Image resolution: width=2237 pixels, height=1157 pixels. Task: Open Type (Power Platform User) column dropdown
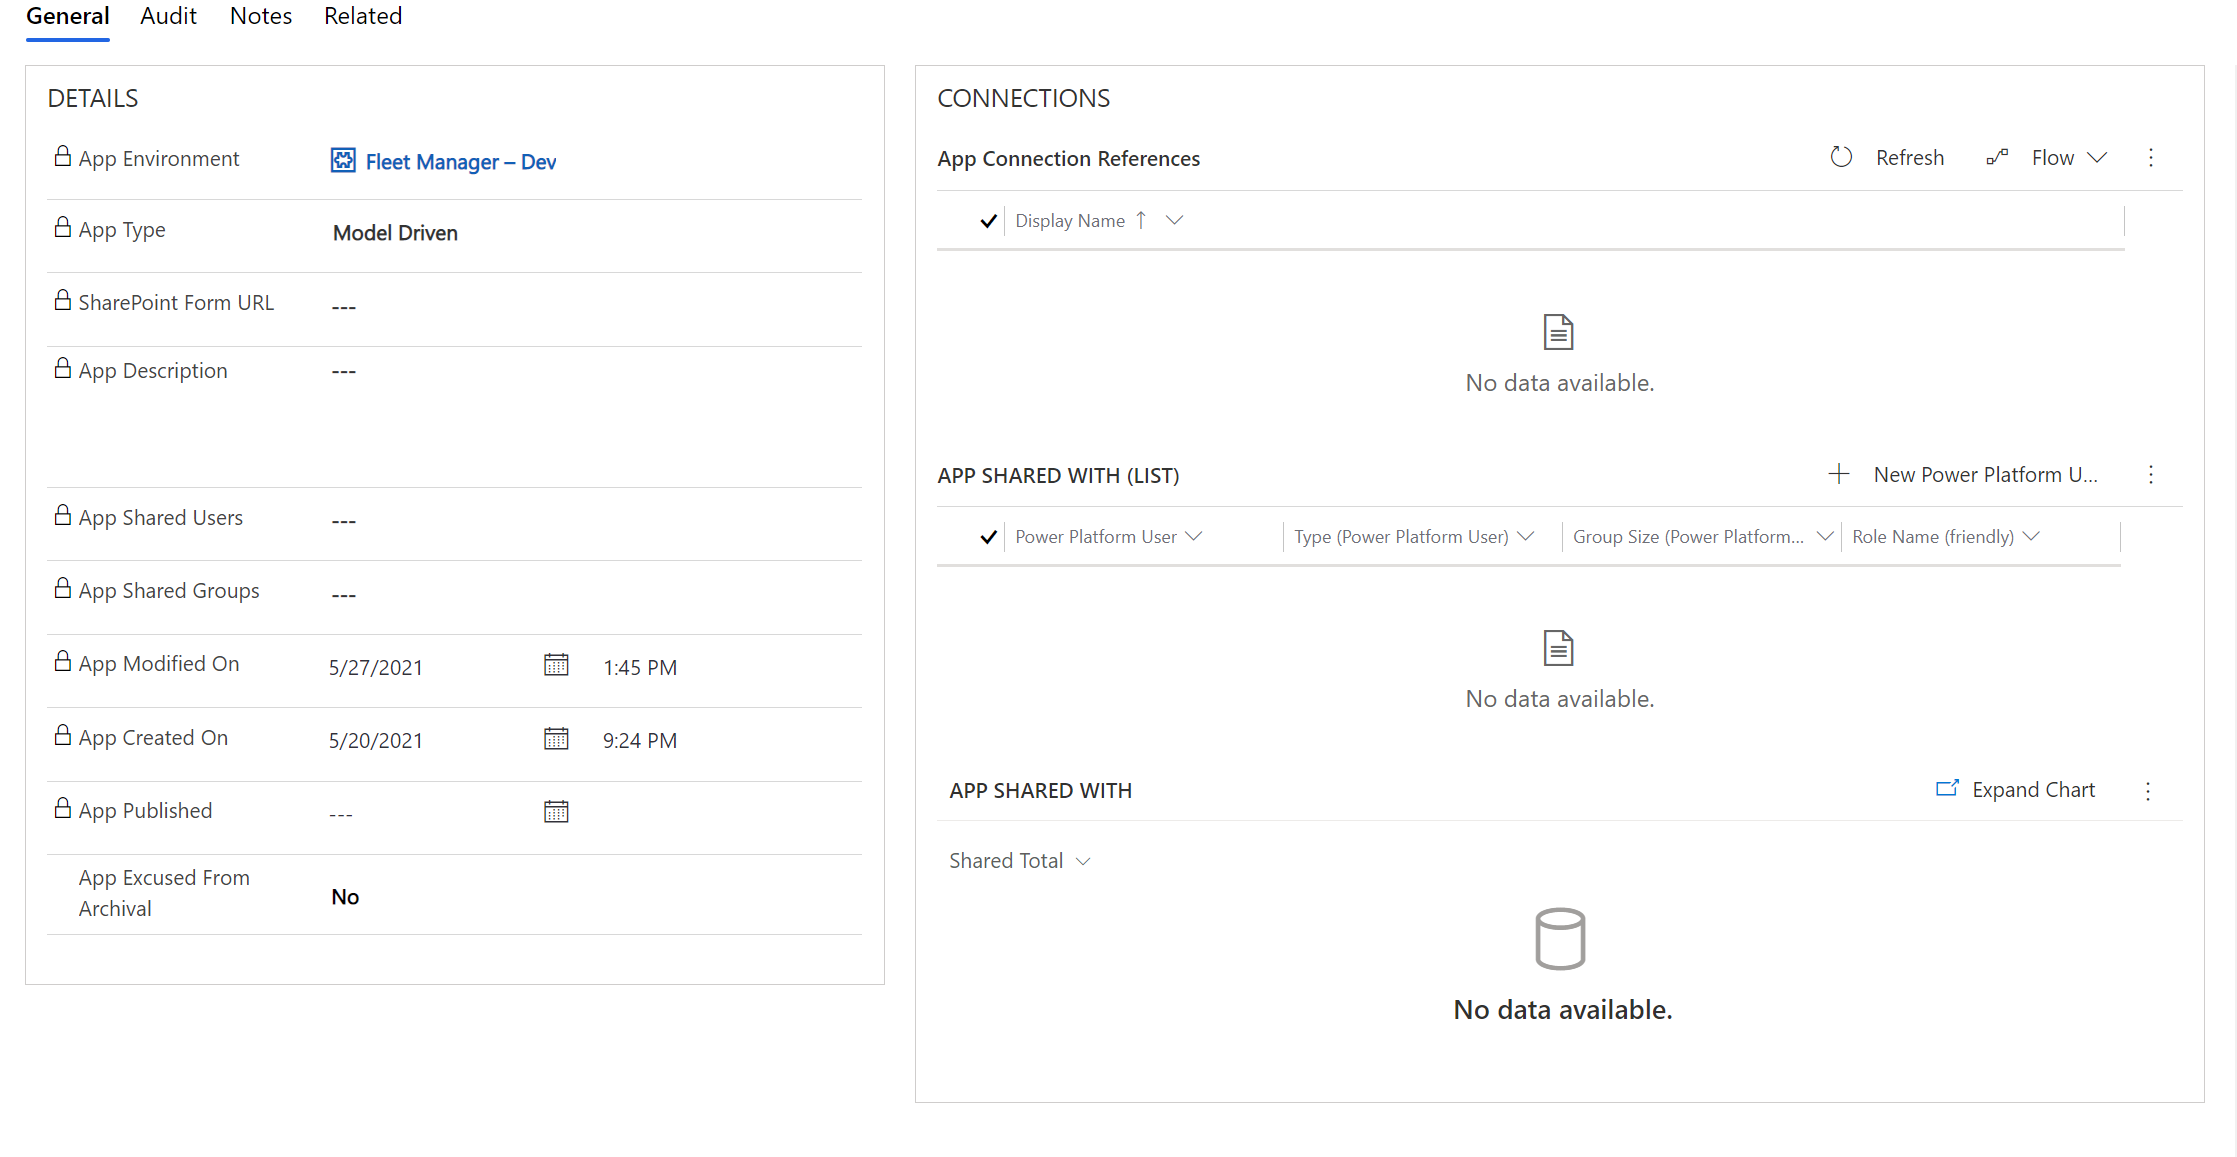[1526, 536]
